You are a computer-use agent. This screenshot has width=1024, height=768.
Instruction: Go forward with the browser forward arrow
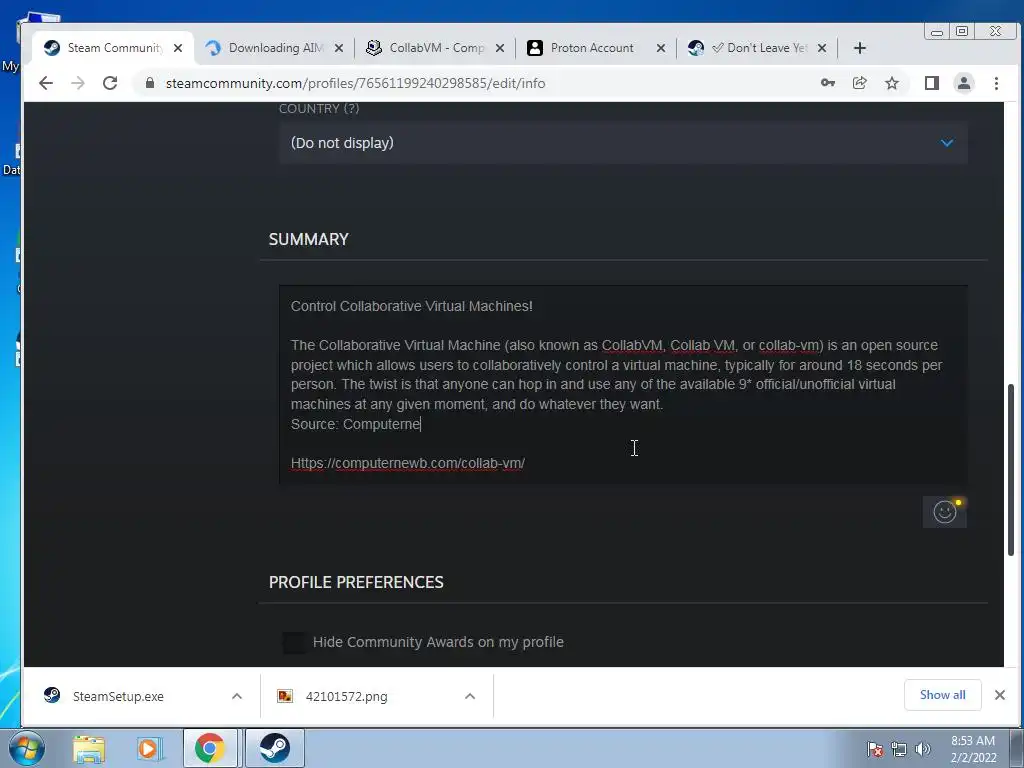78,83
